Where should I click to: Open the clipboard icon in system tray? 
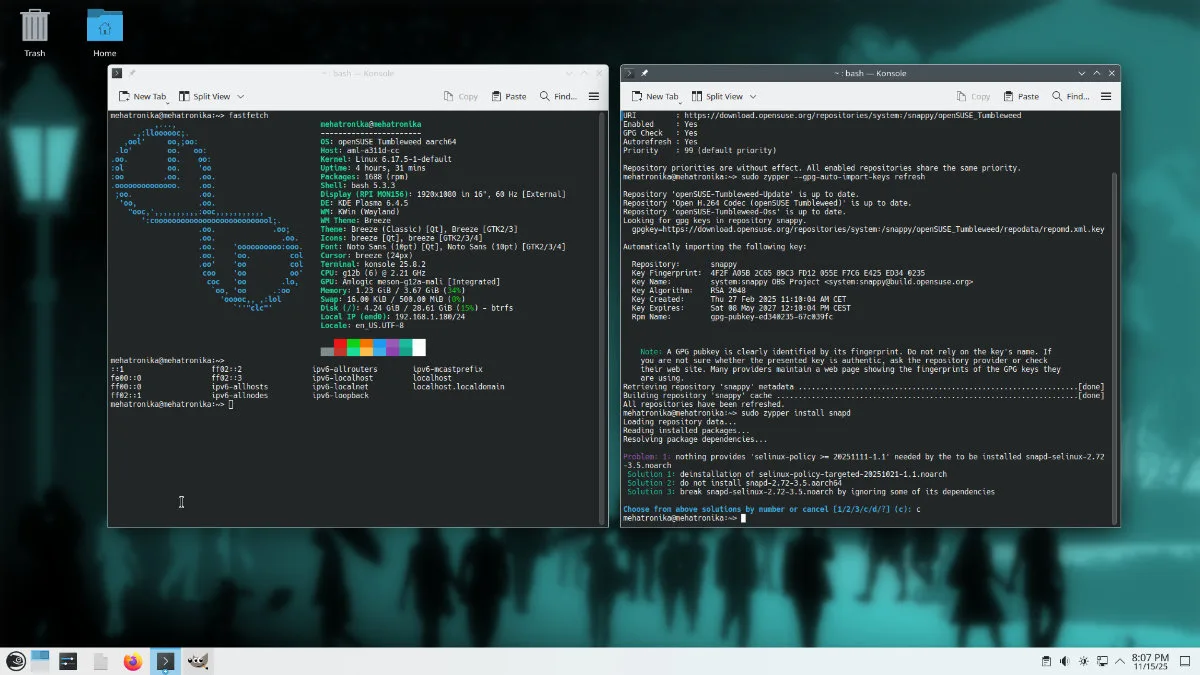(1045, 661)
